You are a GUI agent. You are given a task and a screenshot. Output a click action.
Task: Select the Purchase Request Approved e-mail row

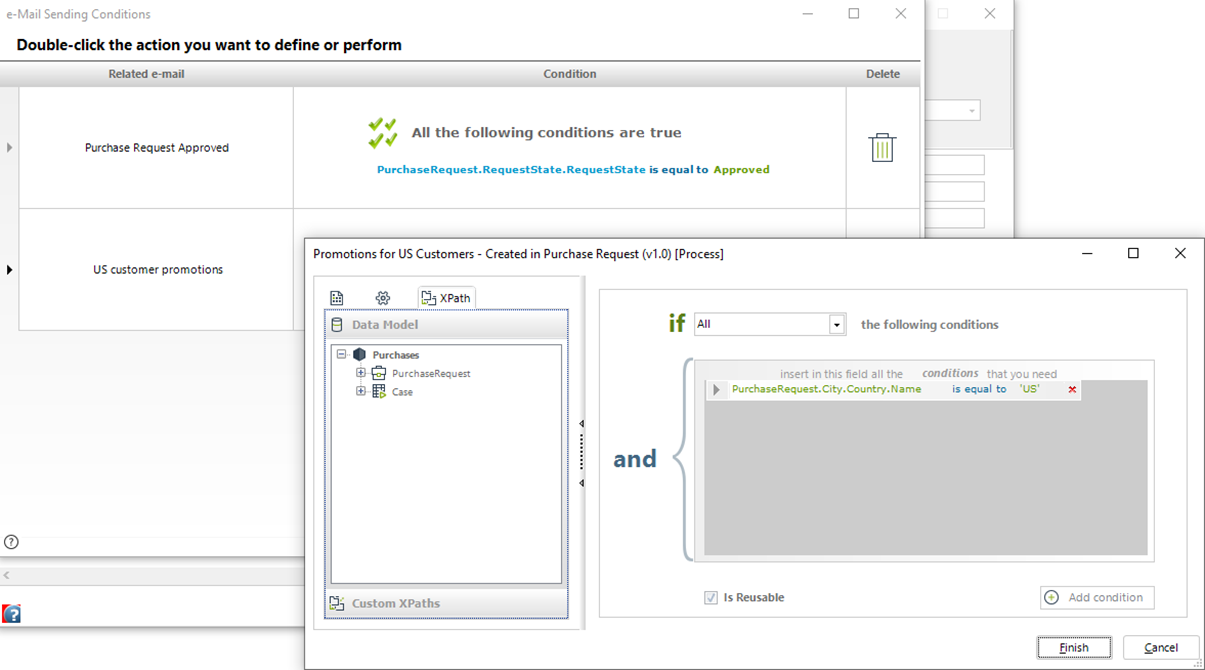[x=157, y=148]
